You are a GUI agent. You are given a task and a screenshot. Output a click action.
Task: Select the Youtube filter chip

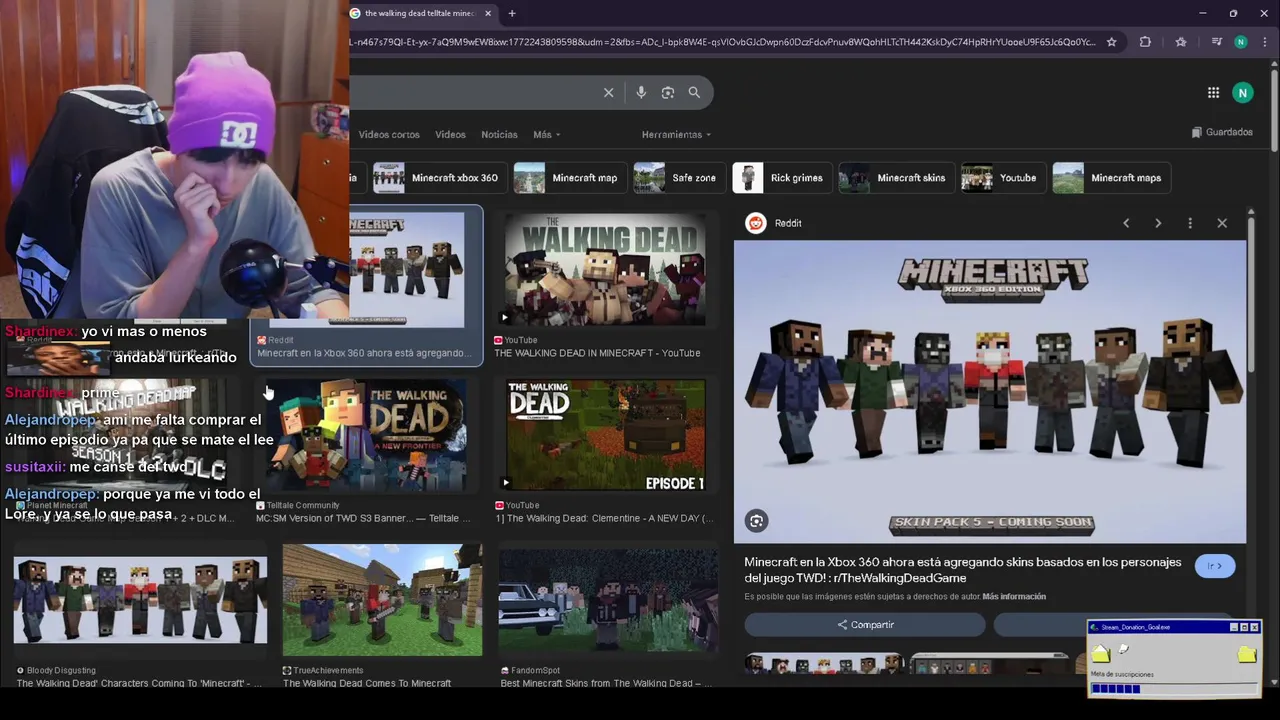tap(1002, 178)
